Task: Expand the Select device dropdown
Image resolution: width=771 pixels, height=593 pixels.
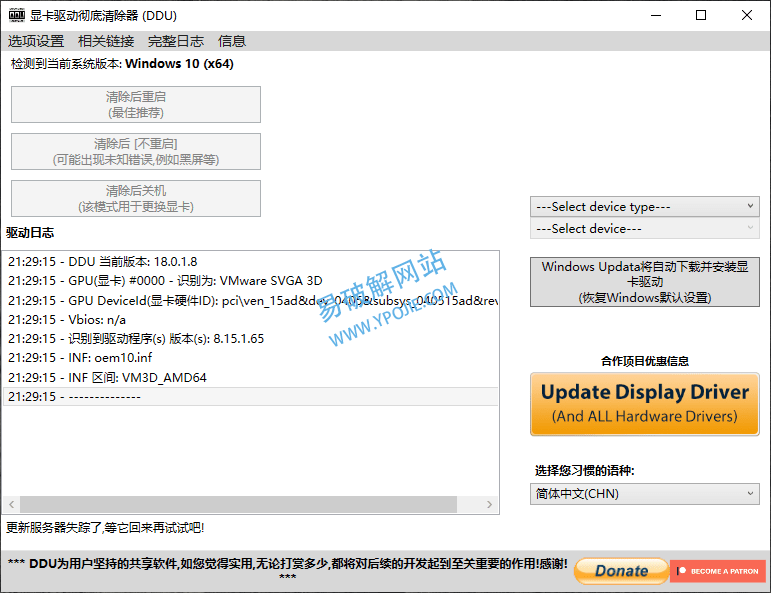Action: (x=645, y=229)
